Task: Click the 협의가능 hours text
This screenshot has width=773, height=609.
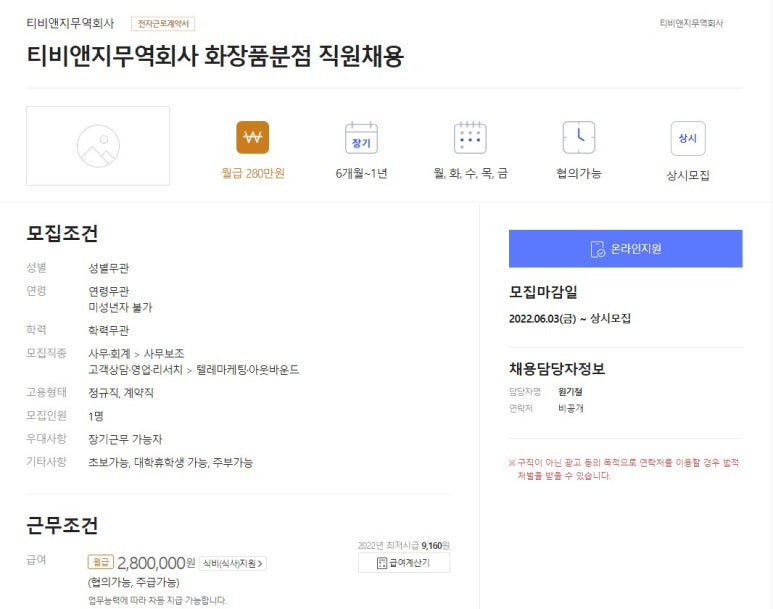Action: click(x=579, y=173)
